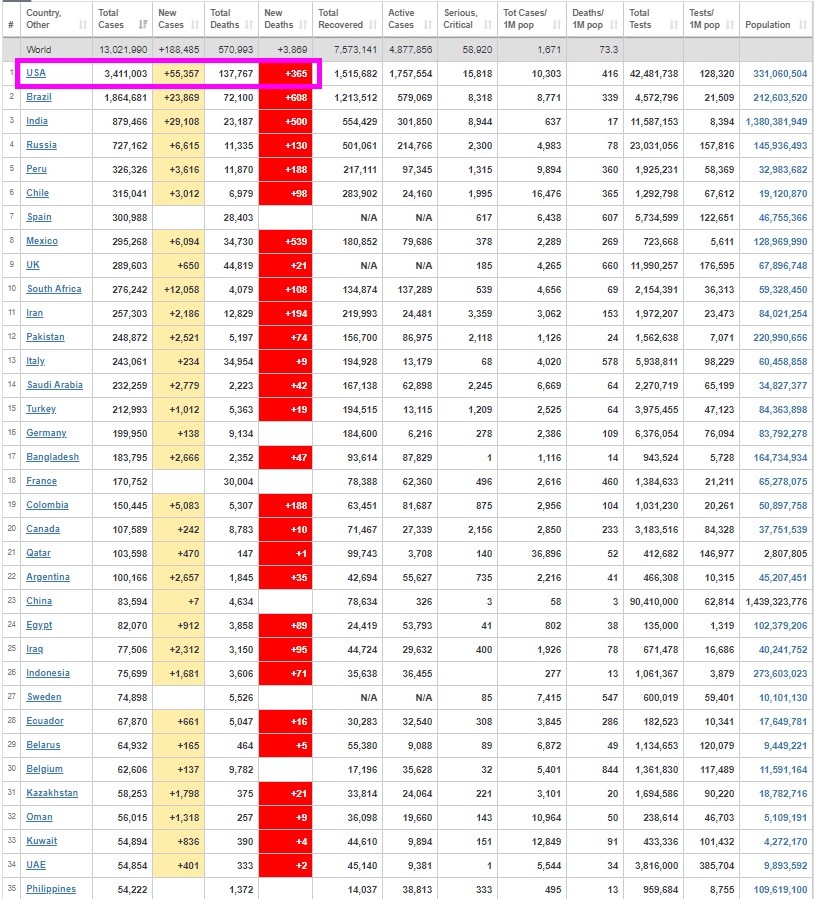815x899 pixels.
Task: Click the World summary row label
Action: [41, 49]
